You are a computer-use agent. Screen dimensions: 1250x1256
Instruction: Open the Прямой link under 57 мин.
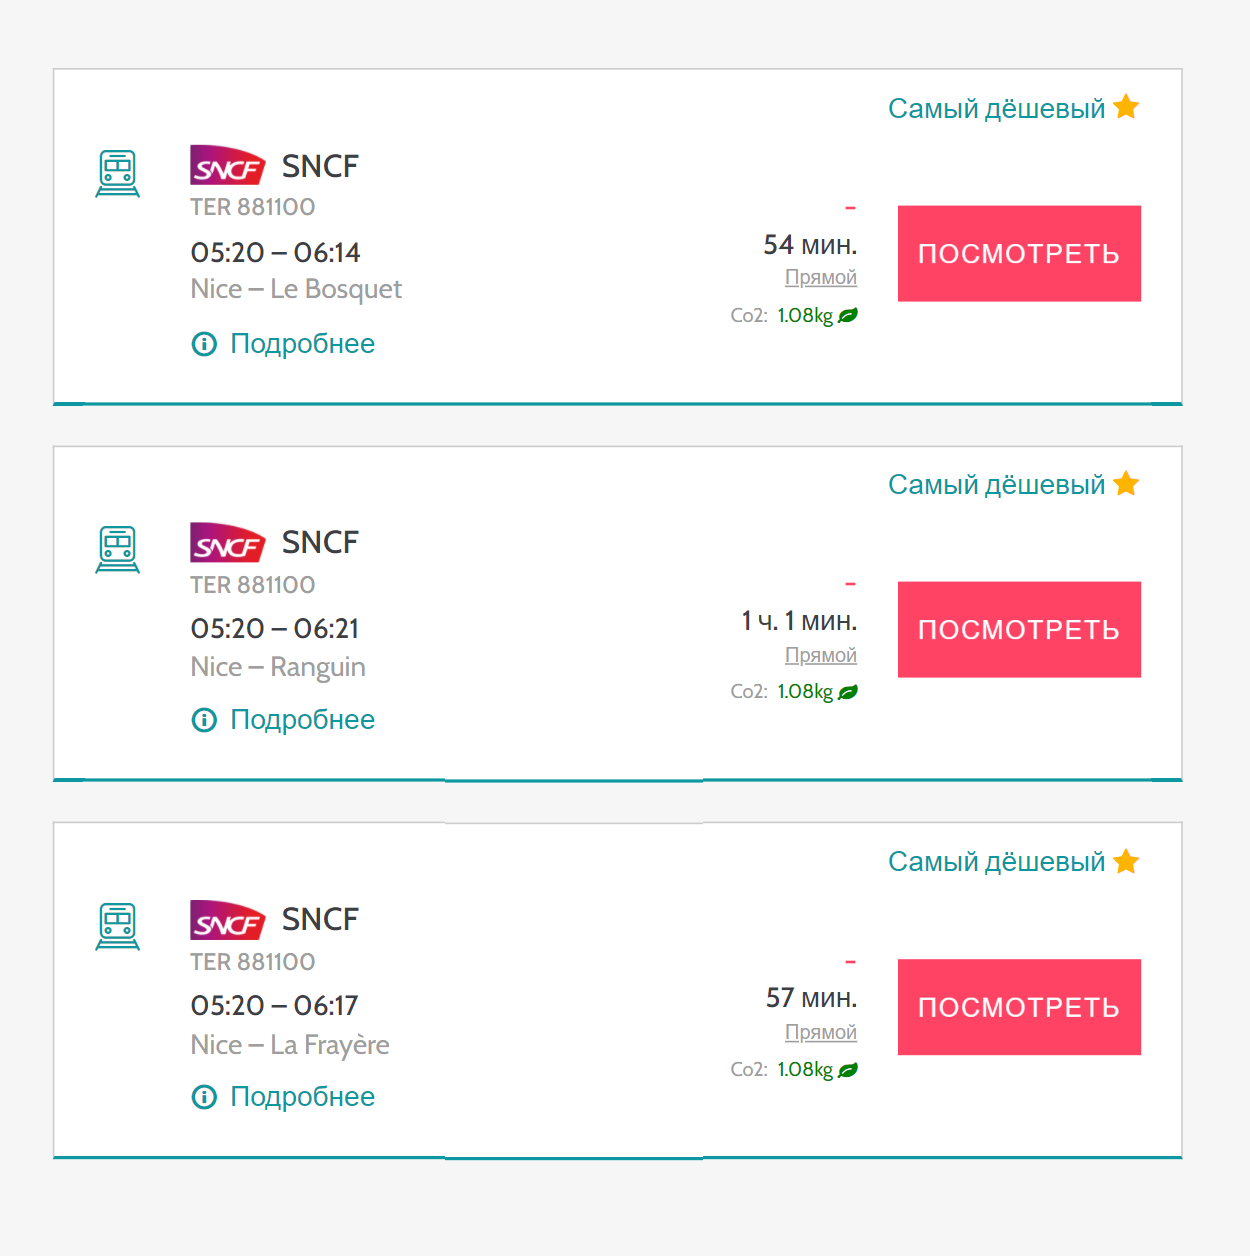pyautogui.click(x=821, y=1032)
